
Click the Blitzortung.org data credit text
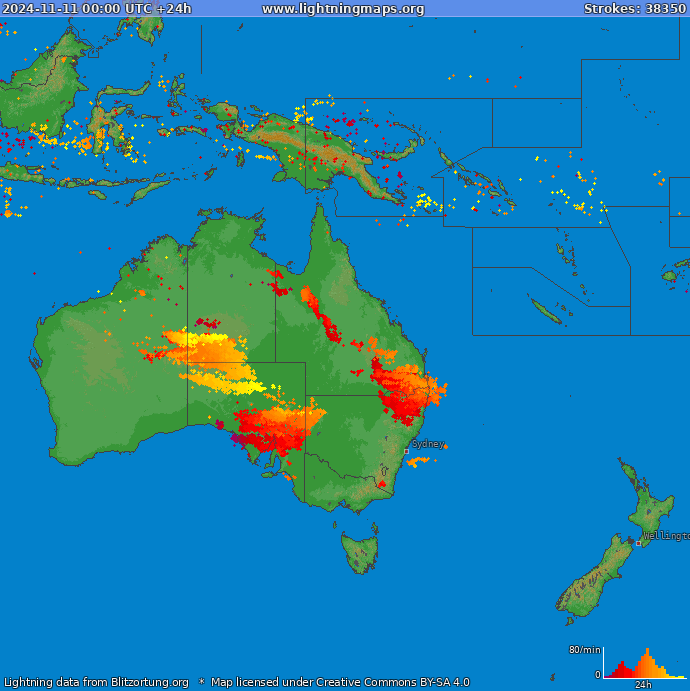click(96, 682)
